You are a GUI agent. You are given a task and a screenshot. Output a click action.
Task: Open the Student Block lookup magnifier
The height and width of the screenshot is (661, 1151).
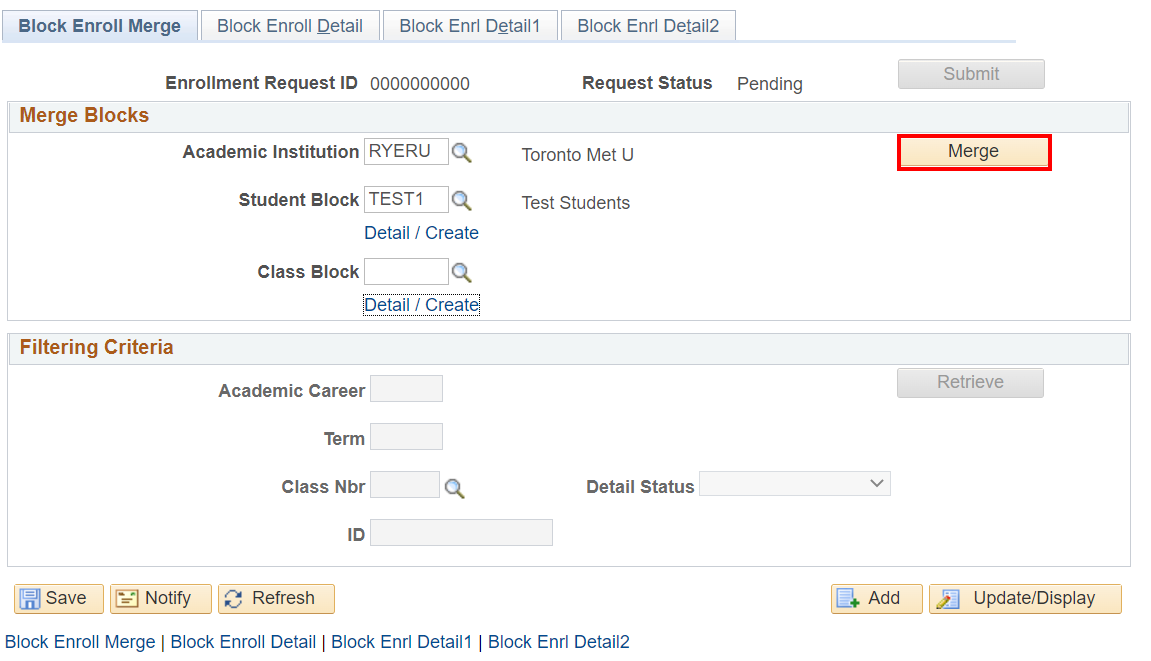(x=461, y=201)
